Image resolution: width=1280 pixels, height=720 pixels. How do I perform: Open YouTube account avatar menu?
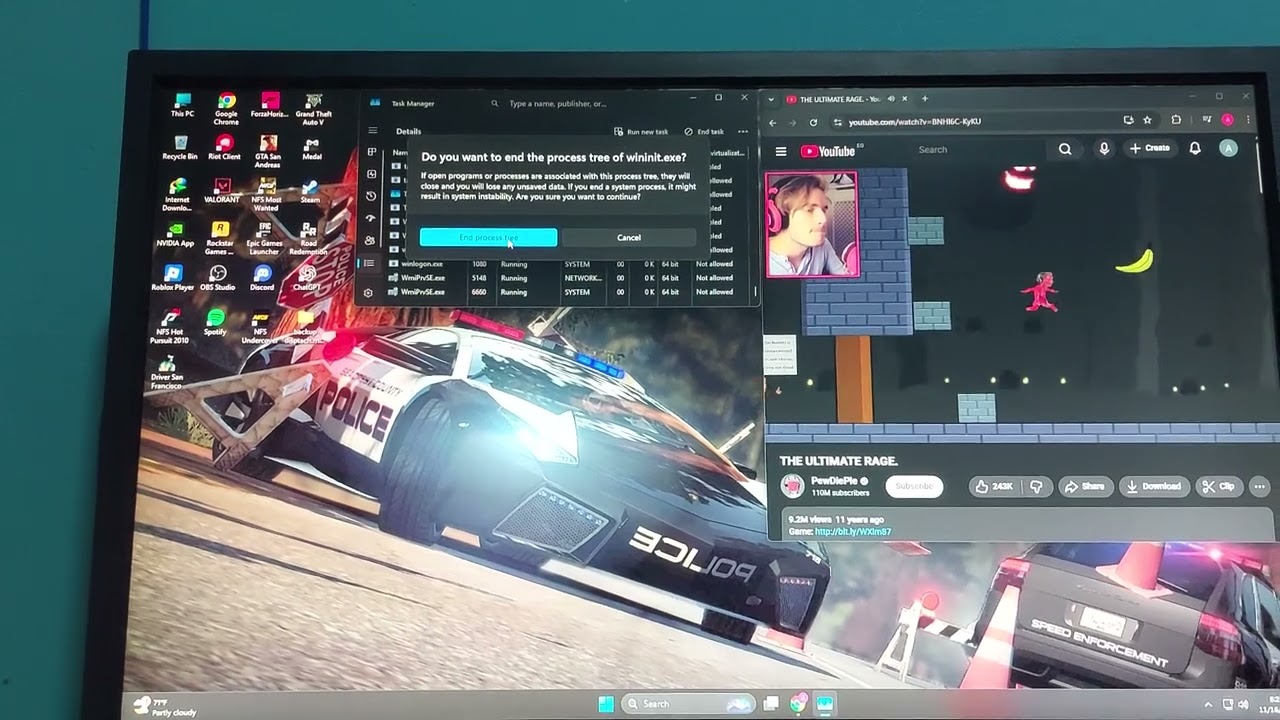click(x=1229, y=148)
